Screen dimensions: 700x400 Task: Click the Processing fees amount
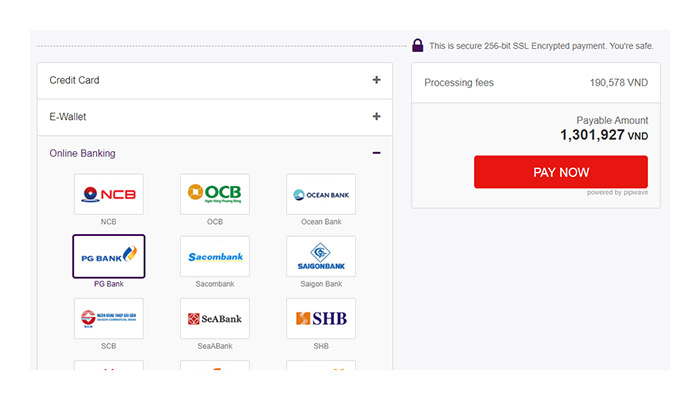pyautogui.click(x=619, y=82)
